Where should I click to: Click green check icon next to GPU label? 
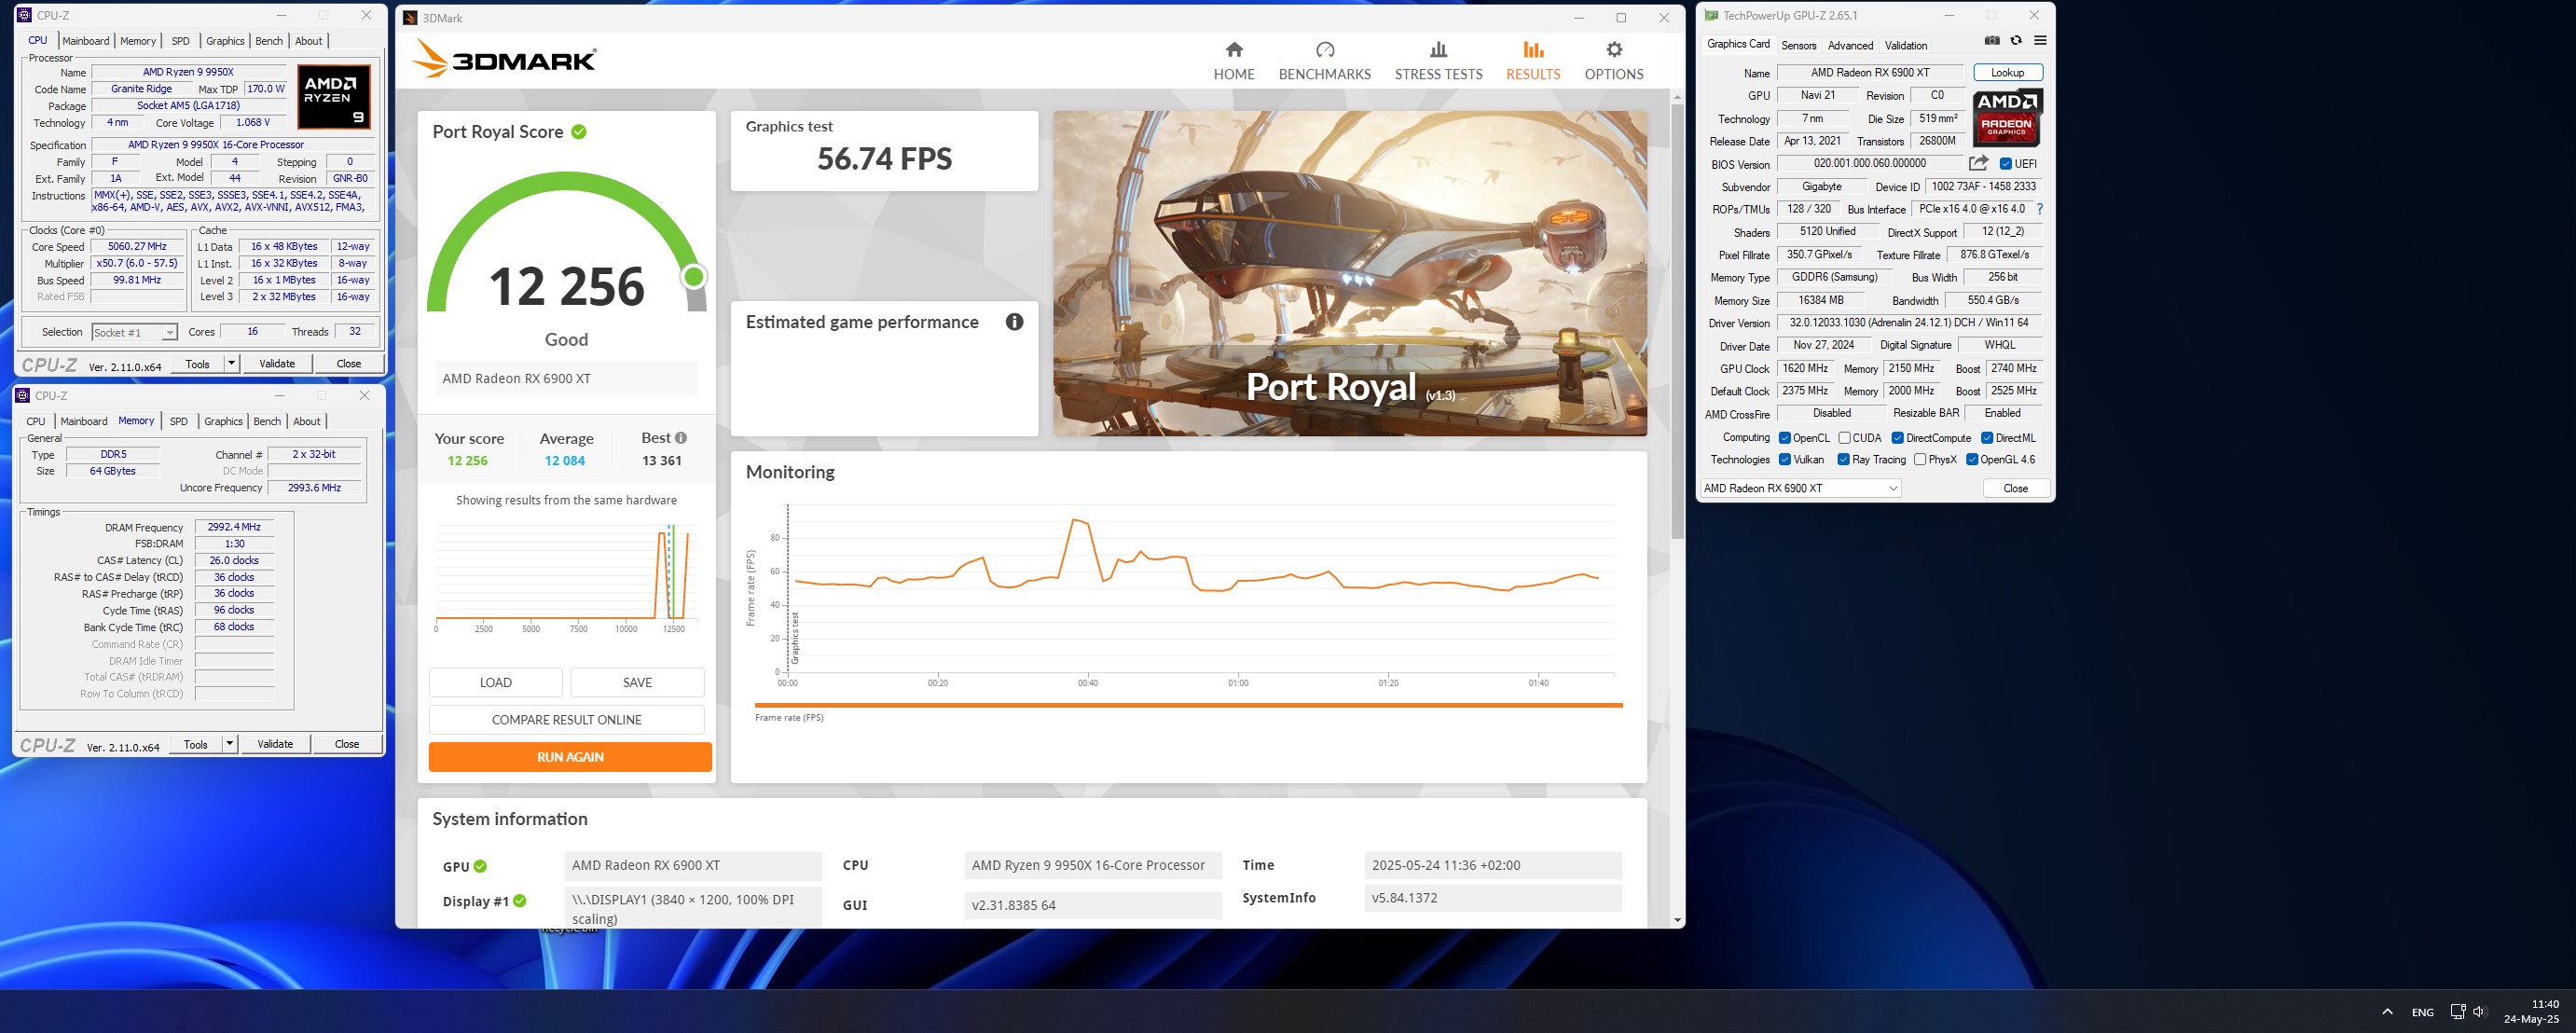[480, 866]
